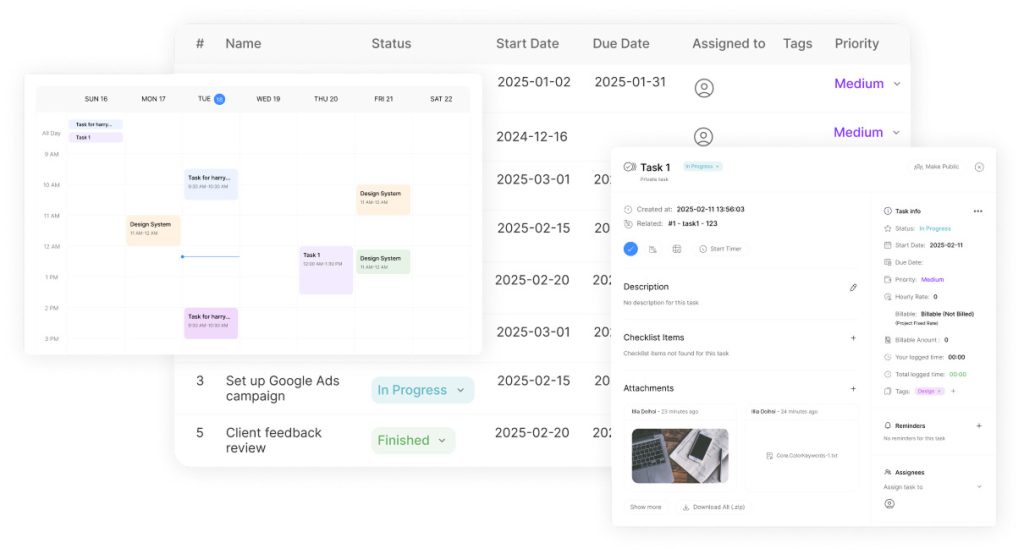The image size is (1024, 554).
Task: Add a checklist item with plus icon
Action: click(853, 338)
